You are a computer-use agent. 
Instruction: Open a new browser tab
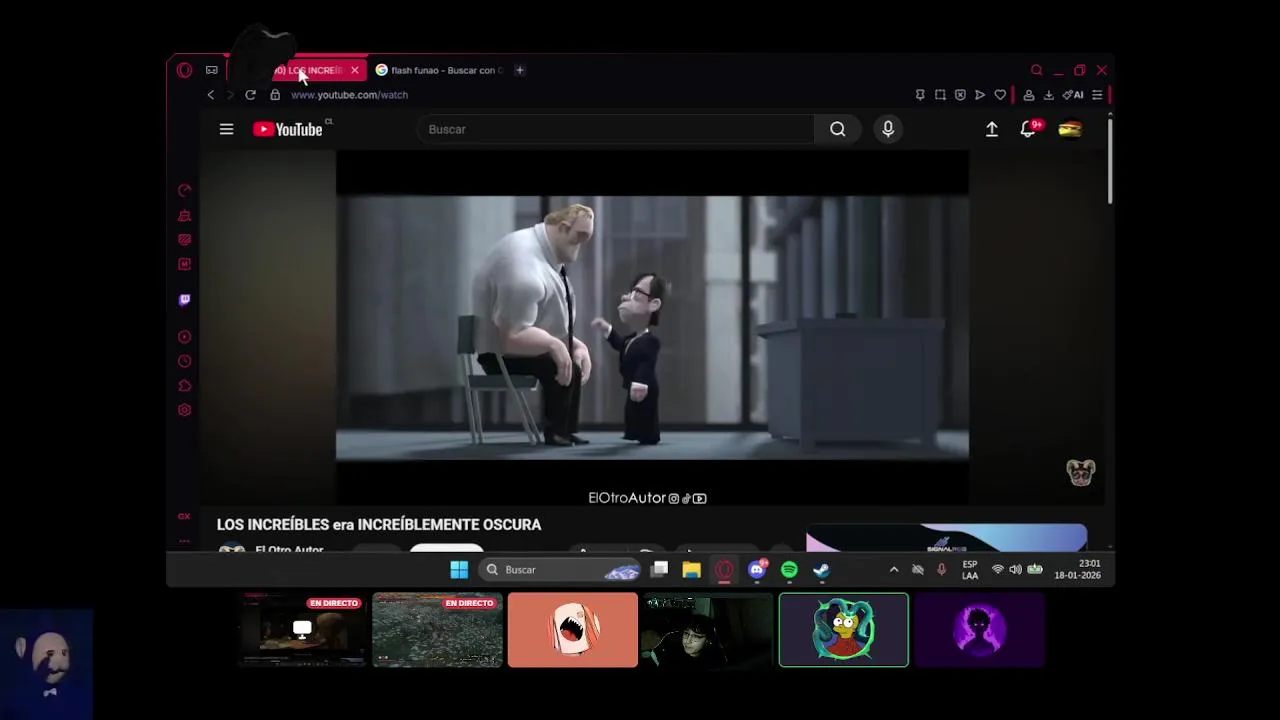tap(519, 70)
